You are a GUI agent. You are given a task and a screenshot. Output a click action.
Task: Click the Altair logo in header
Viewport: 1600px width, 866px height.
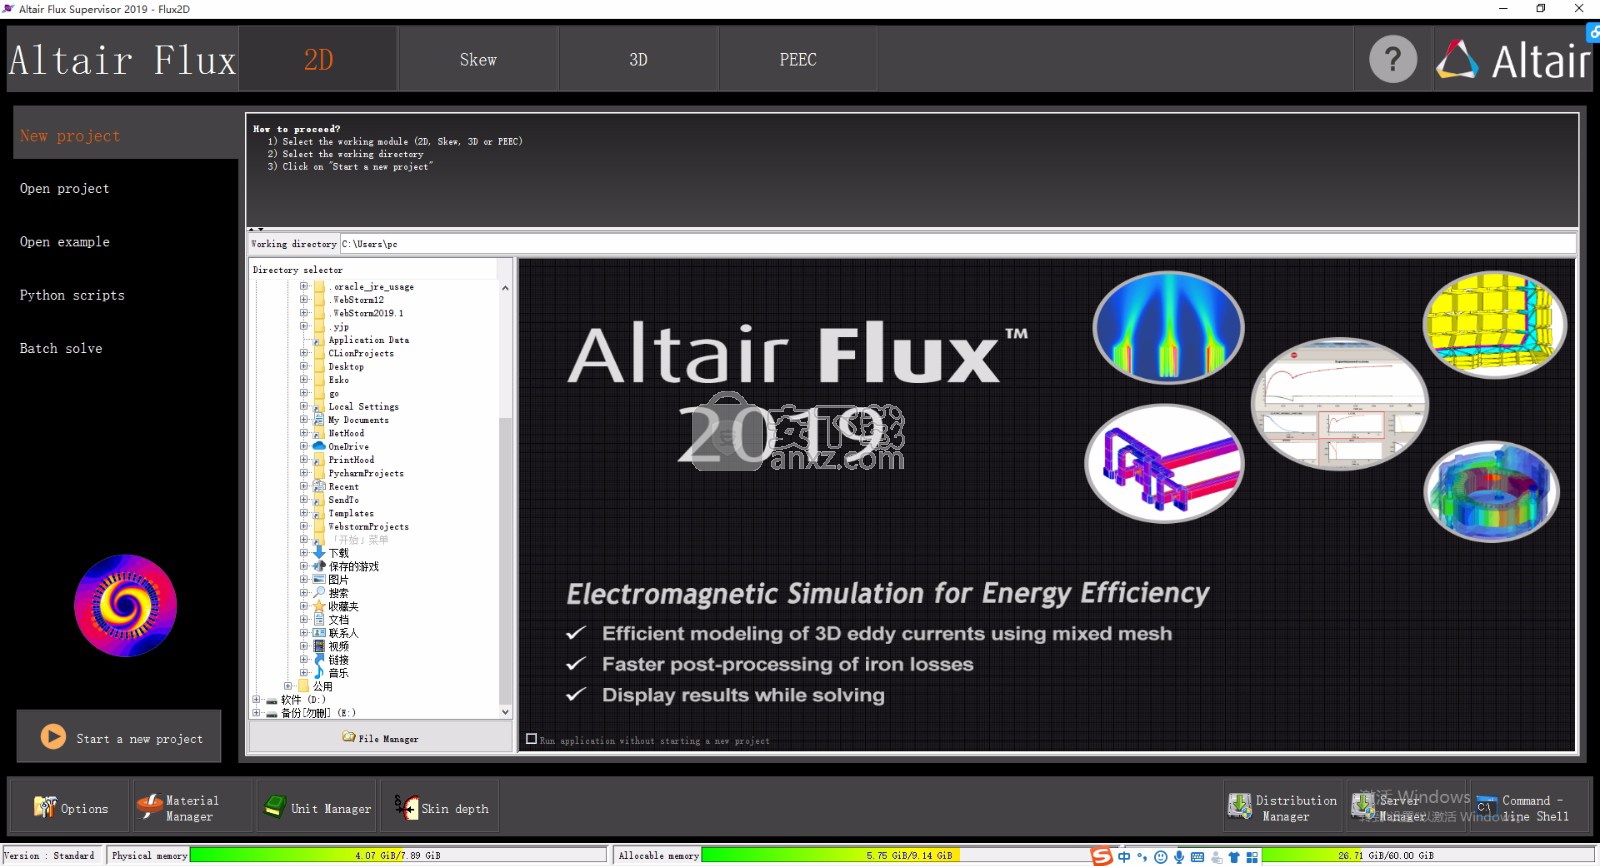pos(1512,60)
